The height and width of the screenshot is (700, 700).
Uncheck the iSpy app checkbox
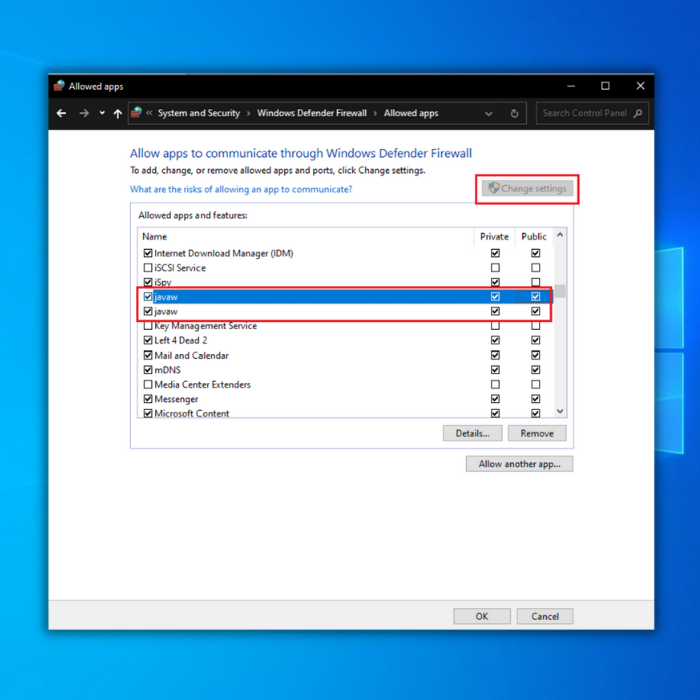point(148,282)
